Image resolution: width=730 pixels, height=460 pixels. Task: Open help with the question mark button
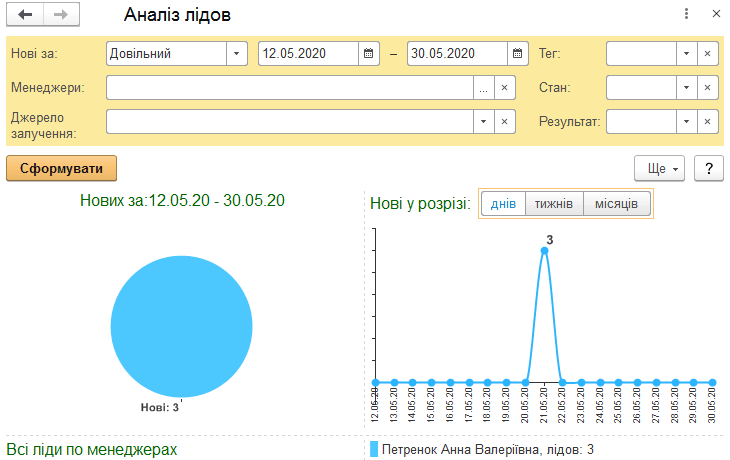point(709,168)
